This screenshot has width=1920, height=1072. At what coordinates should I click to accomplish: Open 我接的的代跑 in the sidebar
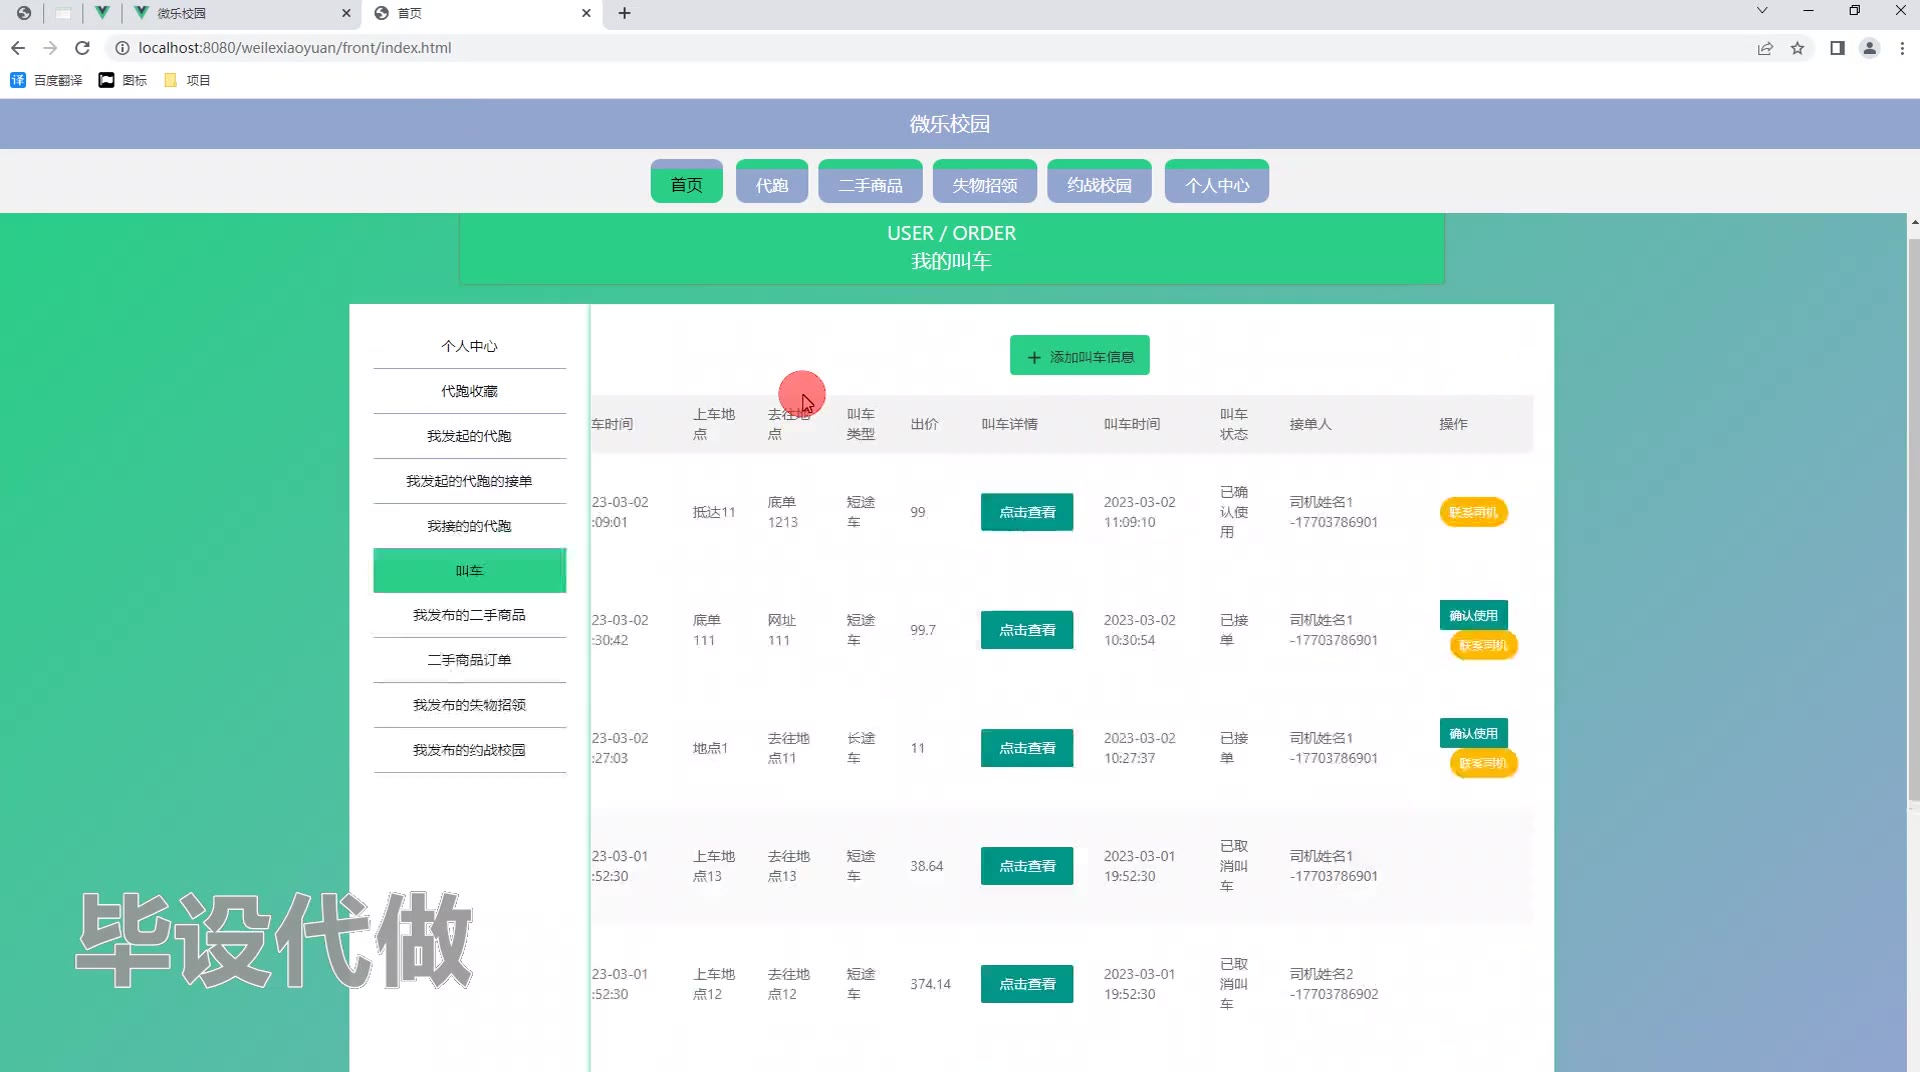[x=469, y=526]
